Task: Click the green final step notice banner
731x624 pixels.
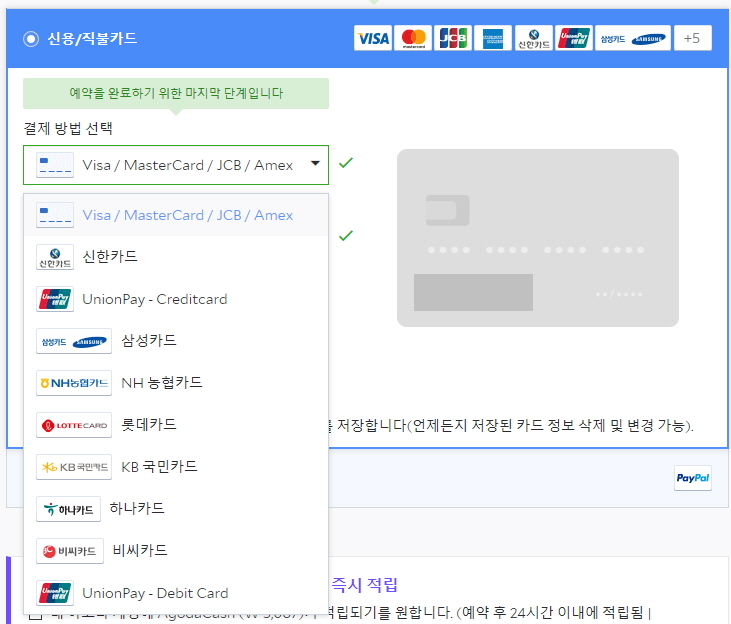Action: click(176, 93)
